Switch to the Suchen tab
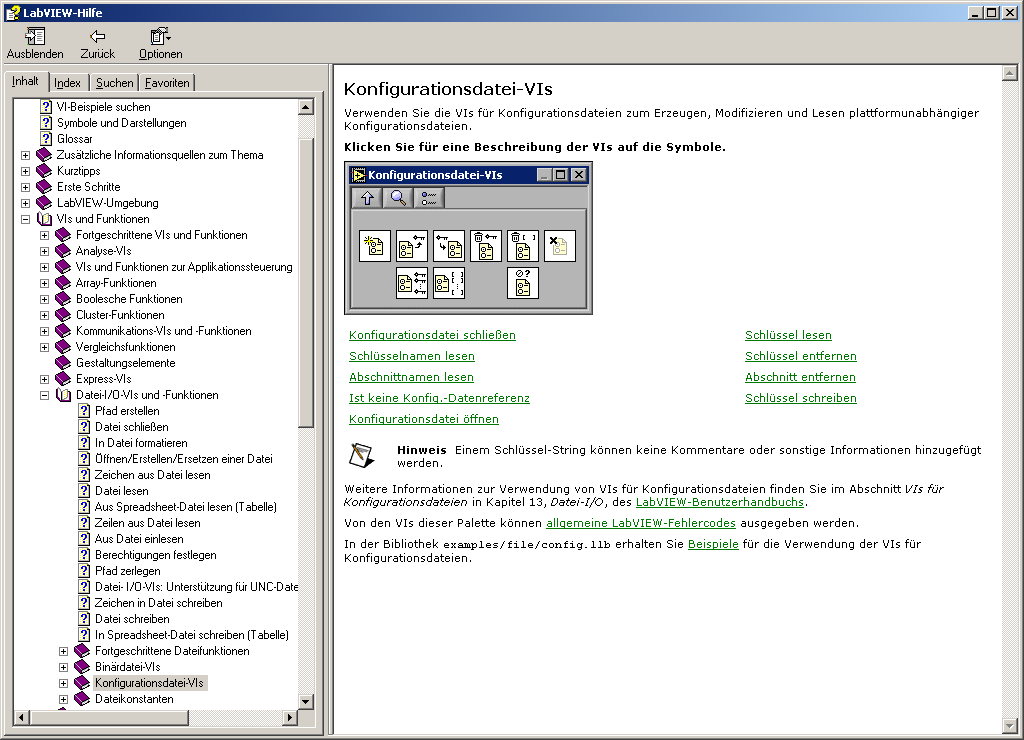The height and width of the screenshot is (740, 1024). coord(114,83)
